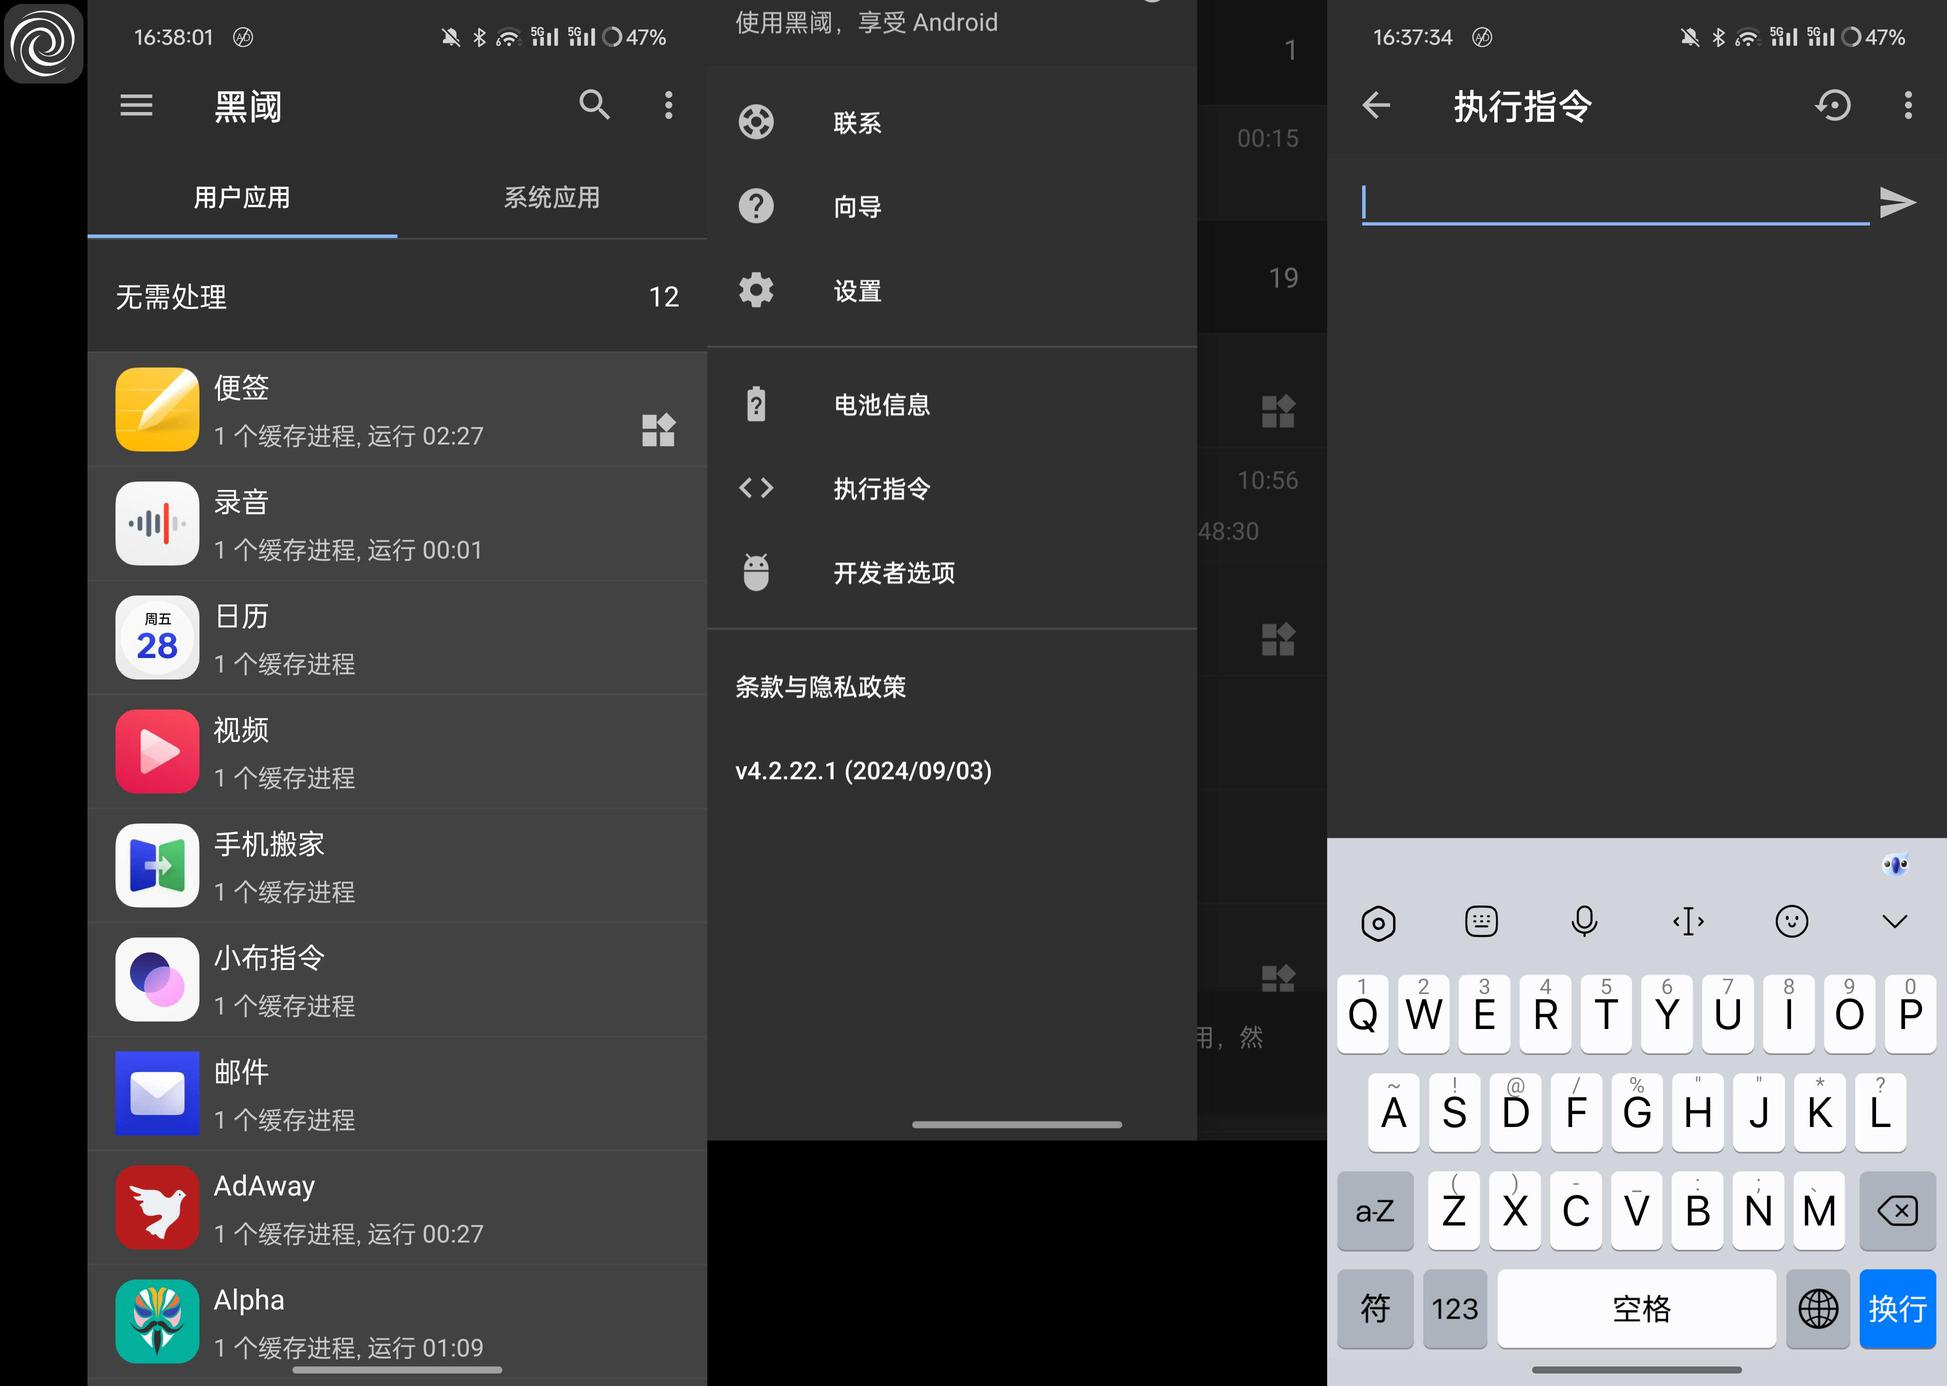Open 执行指令 in side drawer

click(881, 488)
